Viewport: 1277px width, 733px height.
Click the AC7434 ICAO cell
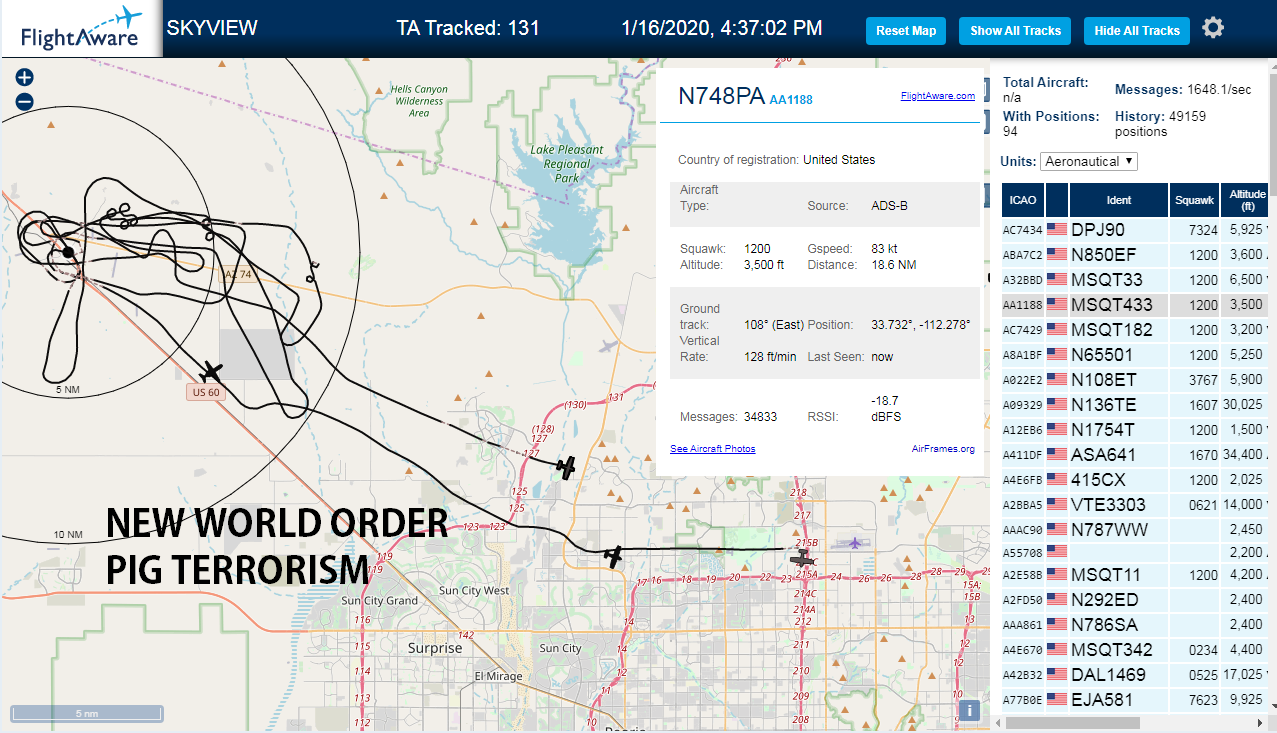1023,230
